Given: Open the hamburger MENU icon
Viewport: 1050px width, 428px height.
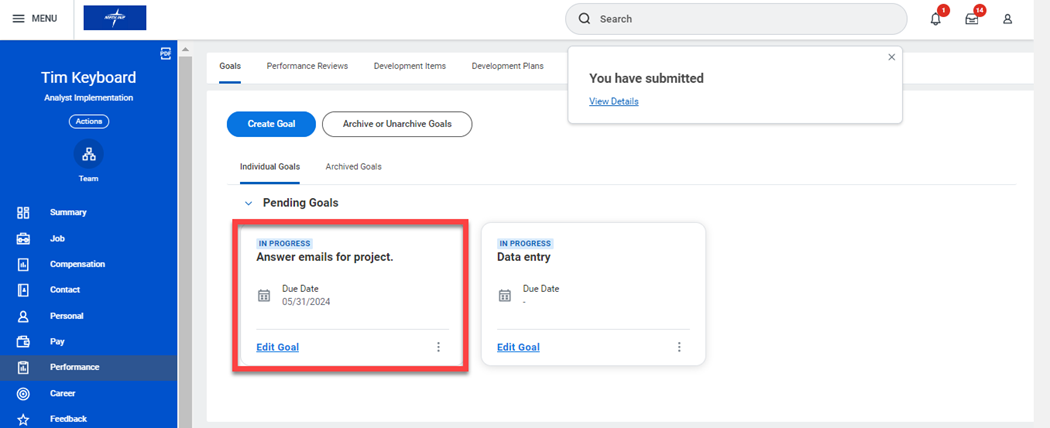Looking at the screenshot, I should tap(18, 19).
